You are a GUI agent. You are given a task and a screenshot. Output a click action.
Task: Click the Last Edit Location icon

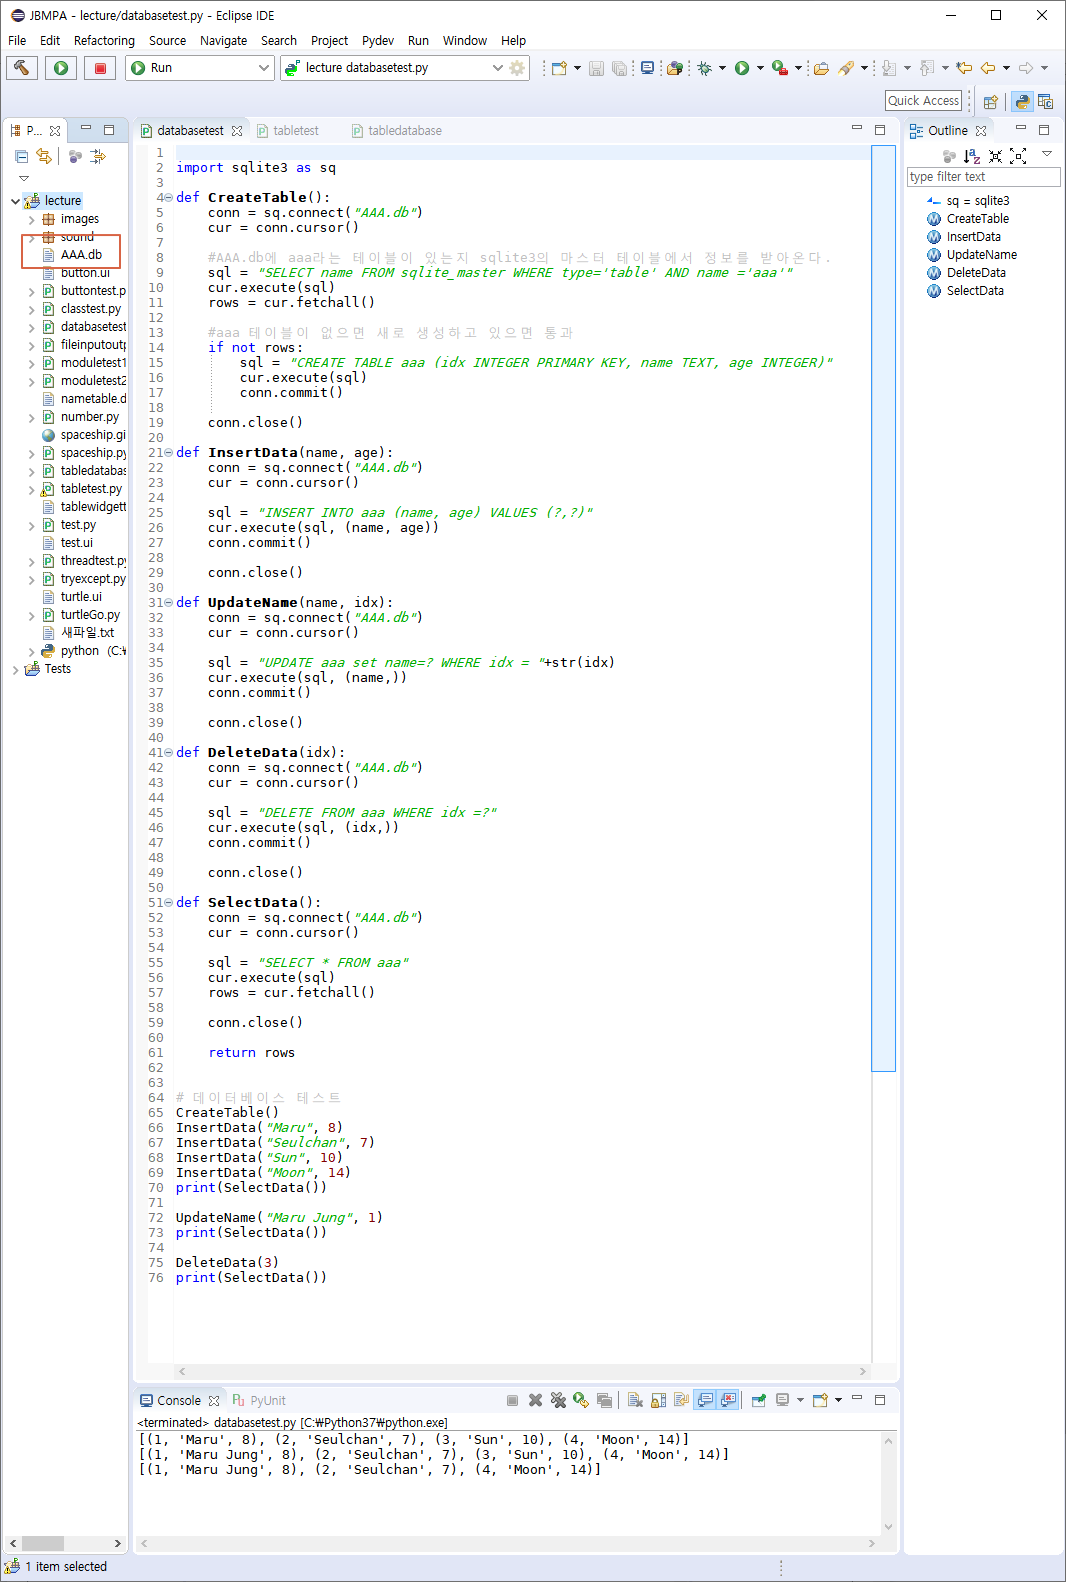(x=964, y=68)
